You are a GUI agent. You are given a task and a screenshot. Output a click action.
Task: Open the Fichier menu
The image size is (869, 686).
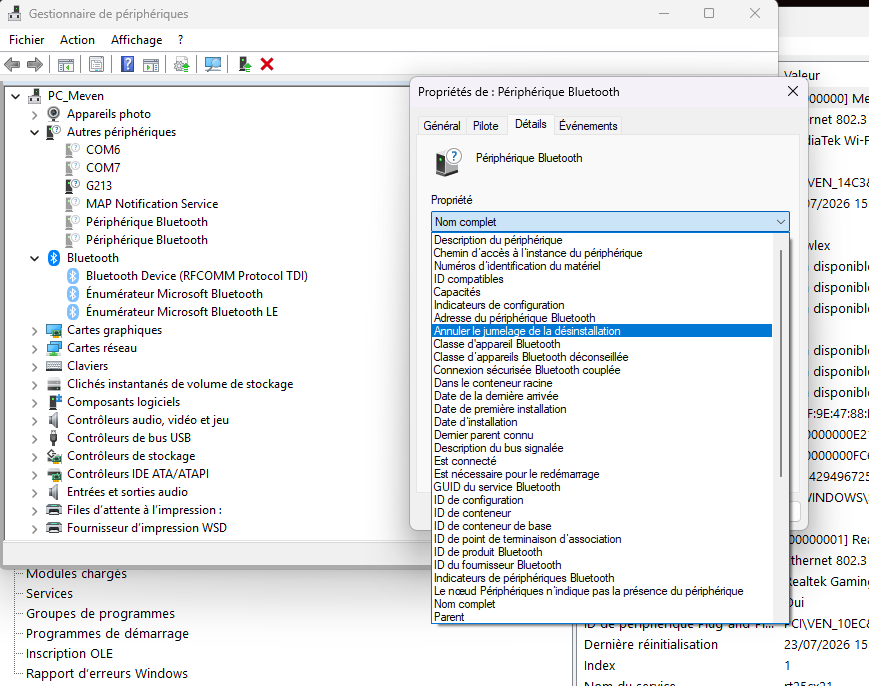27,40
